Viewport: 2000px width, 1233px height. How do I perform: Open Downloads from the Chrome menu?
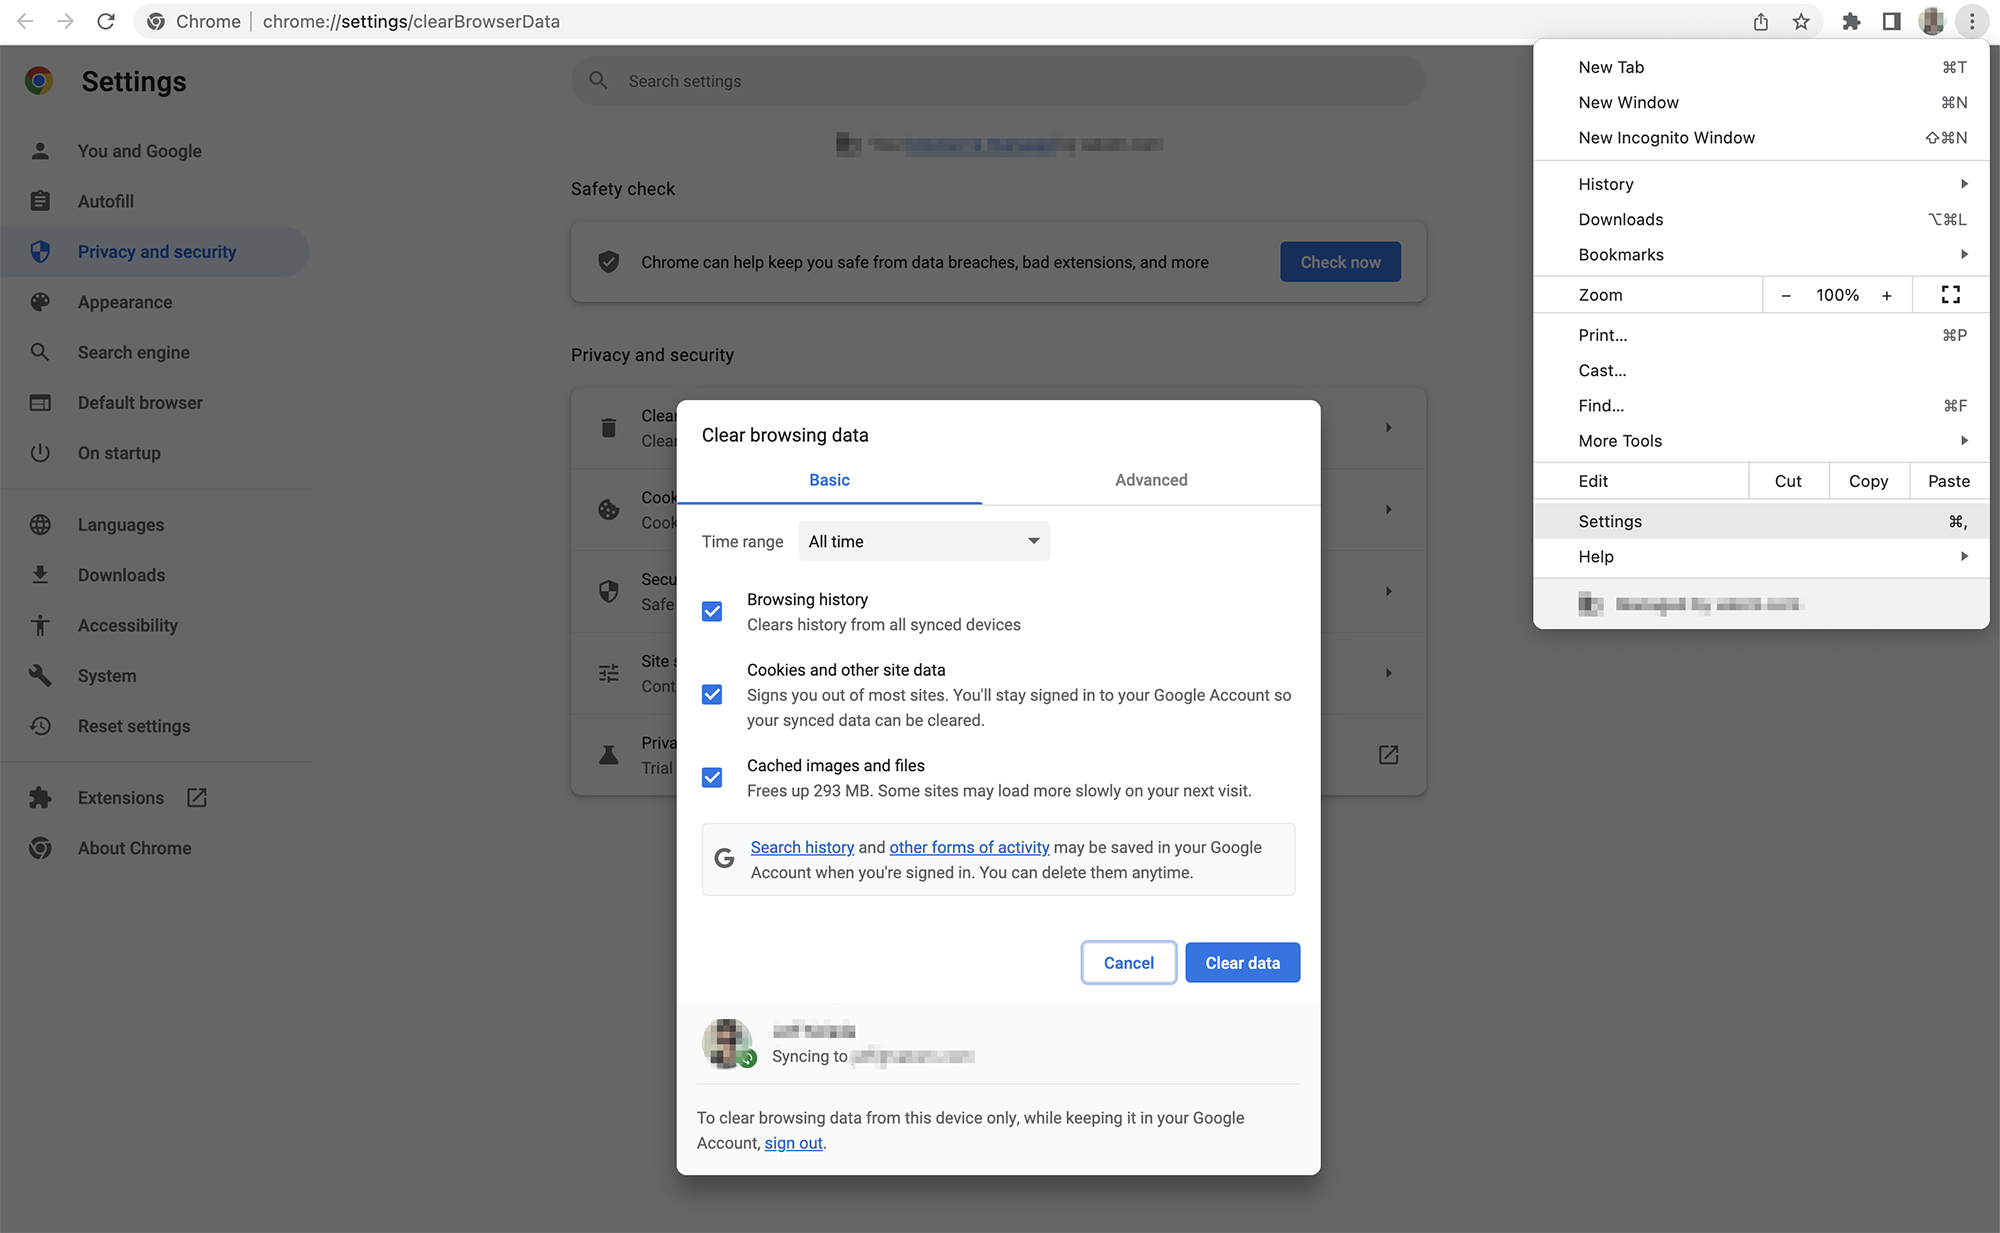pos(1761,219)
